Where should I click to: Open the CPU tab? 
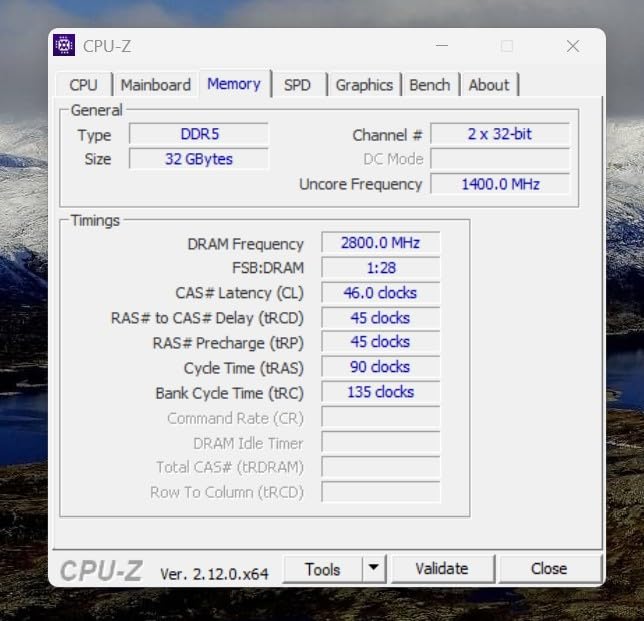point(83,85)
